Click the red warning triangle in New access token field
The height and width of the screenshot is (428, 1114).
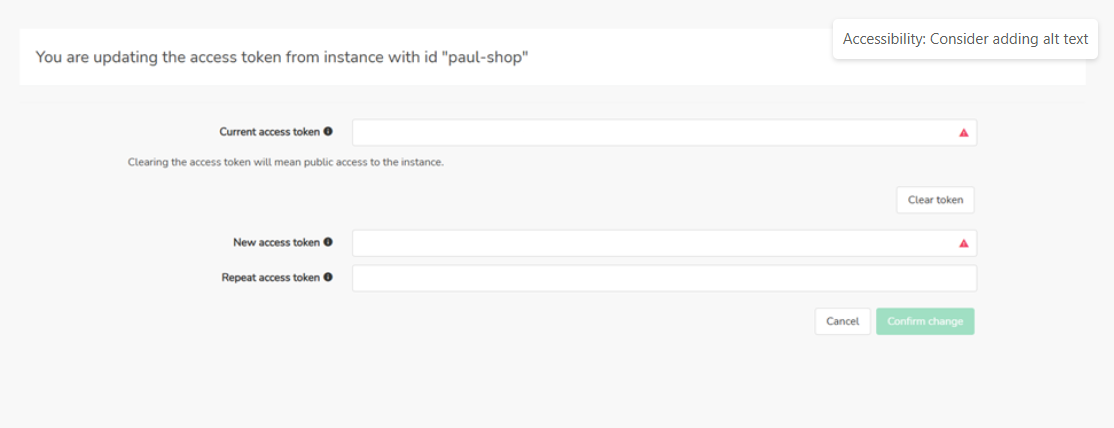coord(964,243)
